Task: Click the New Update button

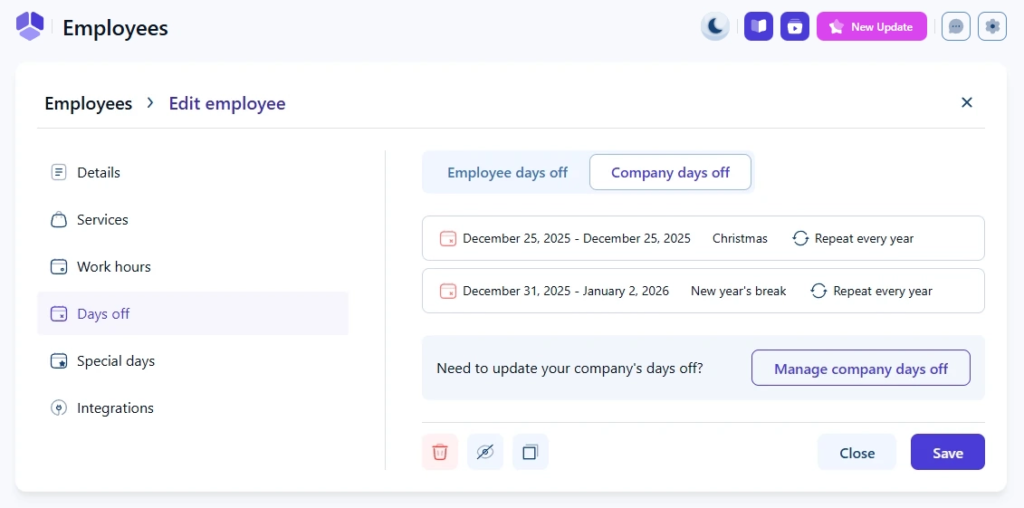Action: tap(871, 27)
